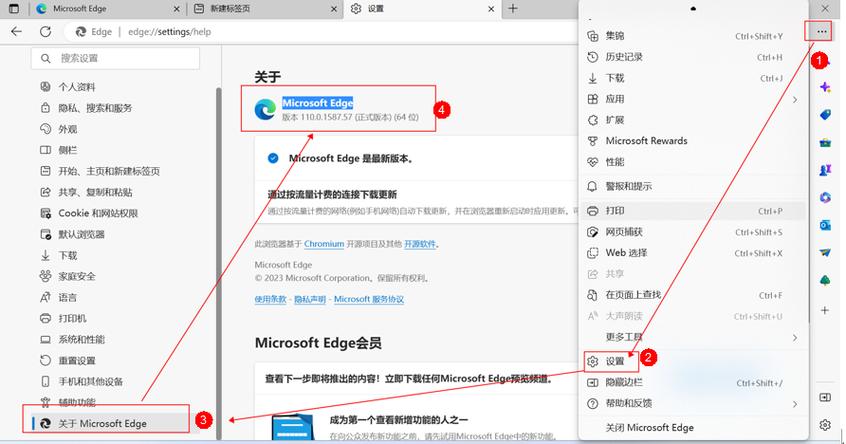Open the Microsoft 服务协议 link
The image size is (846, 444).
tap(369, 299)
